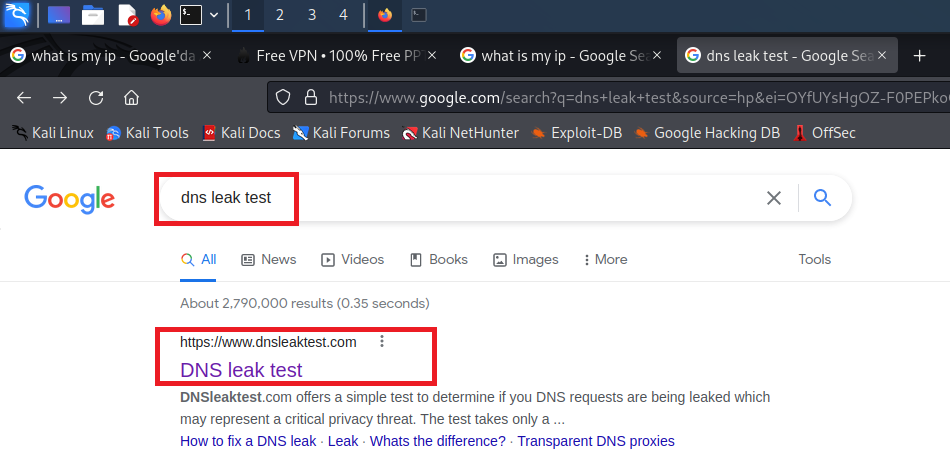Click the Google search magnifier button

(823, 198)
